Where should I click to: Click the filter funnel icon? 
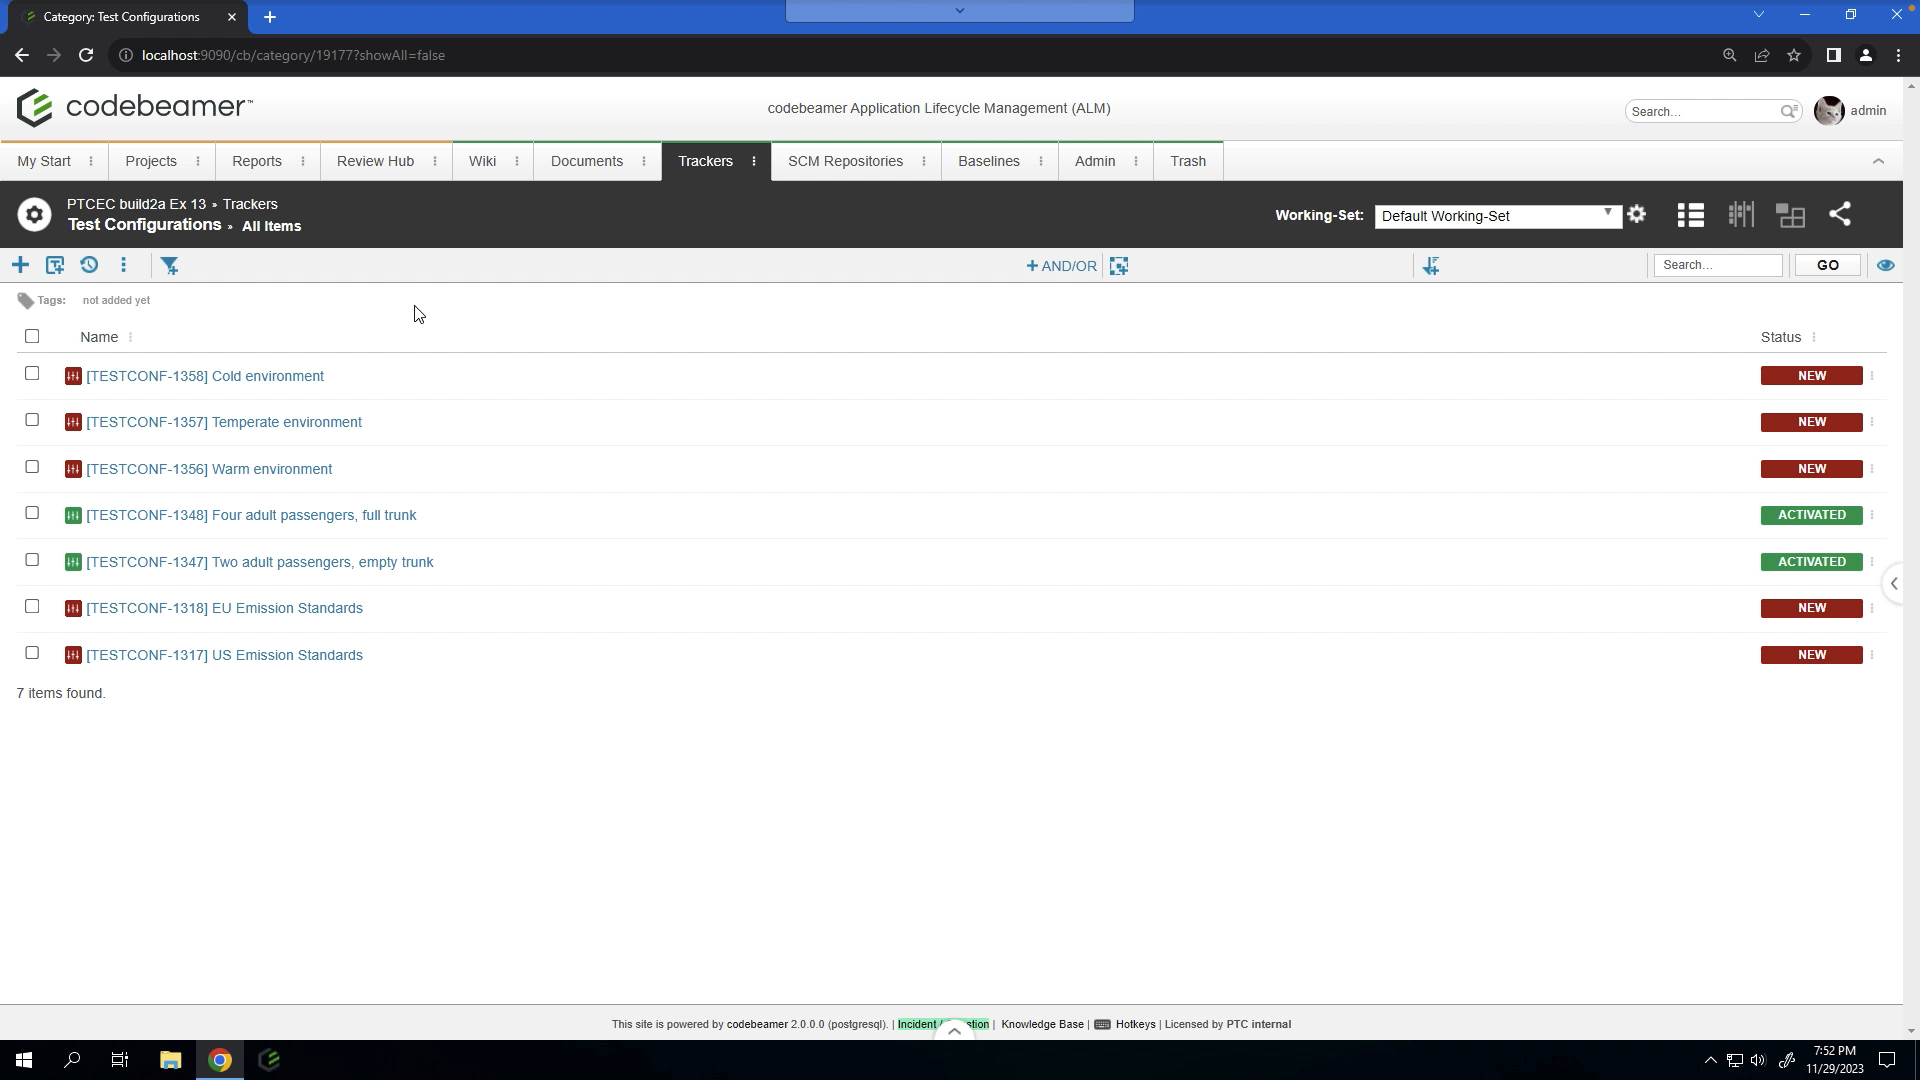(170, 265)
